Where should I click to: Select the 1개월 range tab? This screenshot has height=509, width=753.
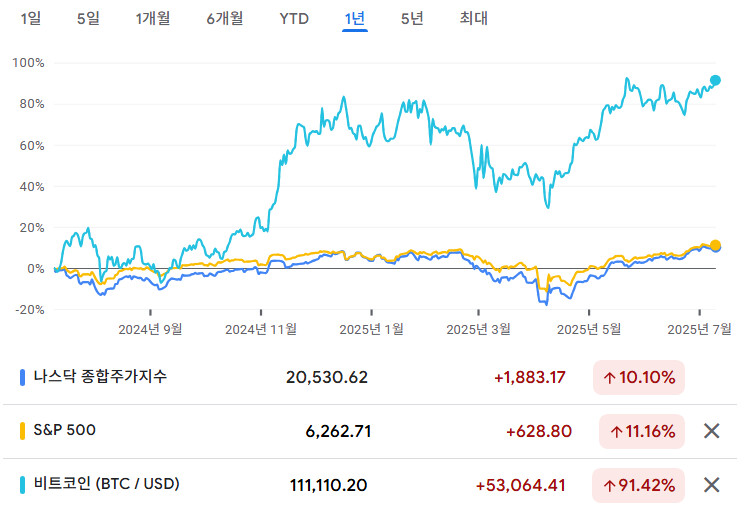pyautogui.click(x=153, y=19)
